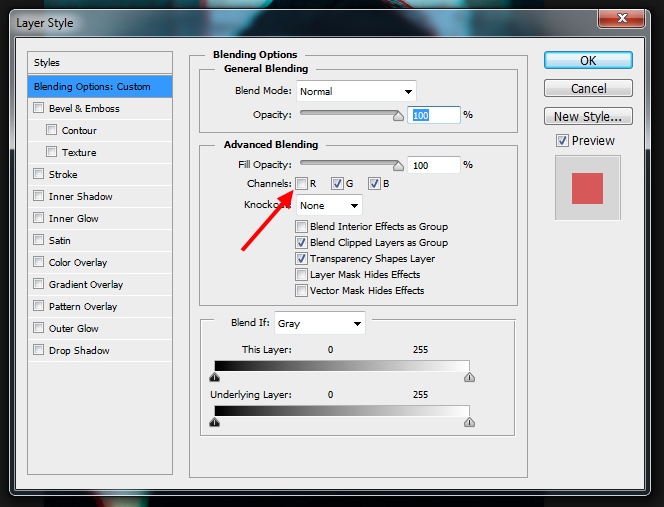Click the Opacity value input field
The width and height of the screenshot is (664, 507).
pos(433,116)
